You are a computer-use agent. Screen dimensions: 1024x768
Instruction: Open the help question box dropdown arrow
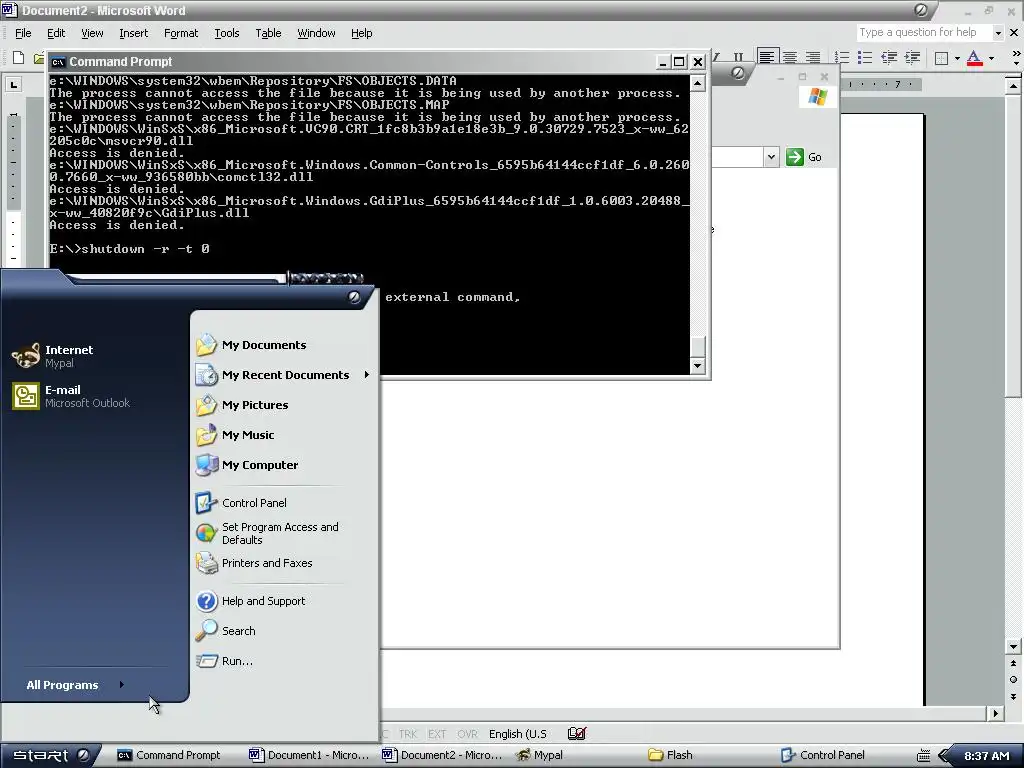(x=998, y=33)
